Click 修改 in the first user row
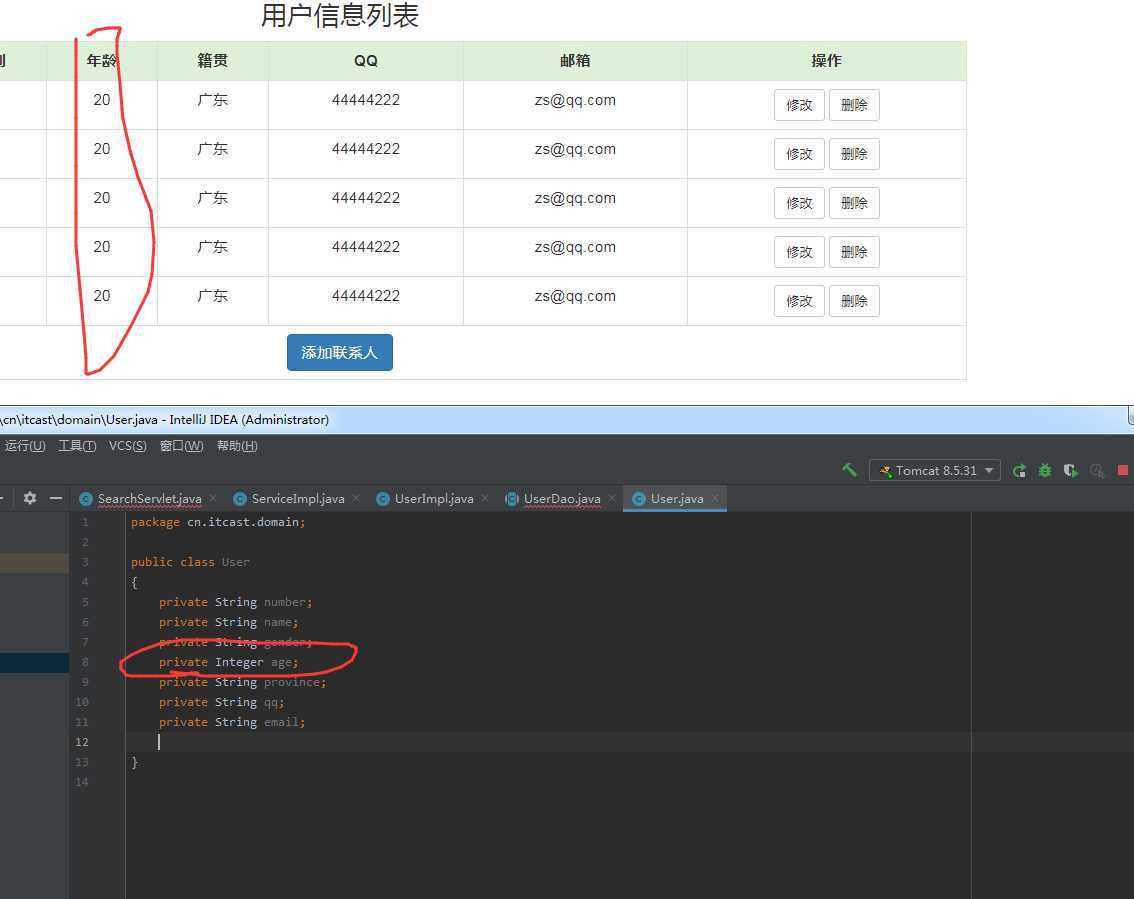 point(799,105)
